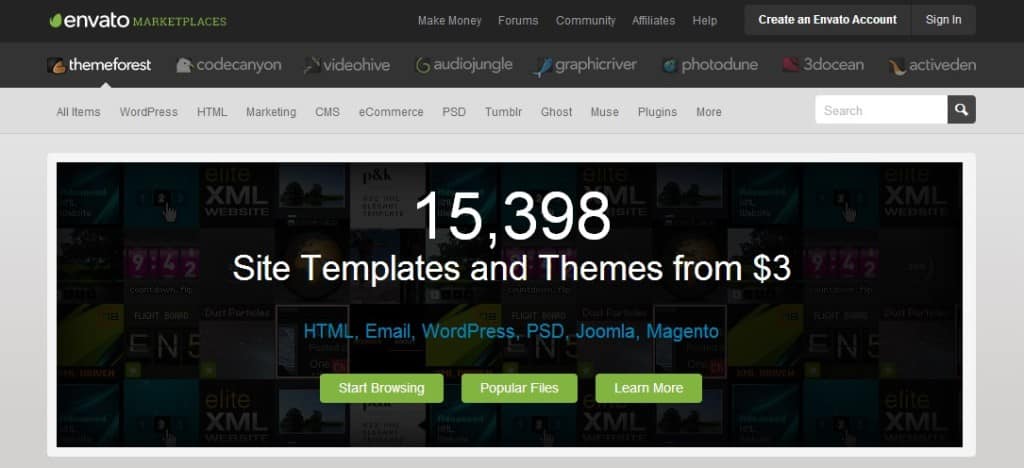Open the Tumblr category menu
The width and height of the screenshot is (1024, 468).
504,112
